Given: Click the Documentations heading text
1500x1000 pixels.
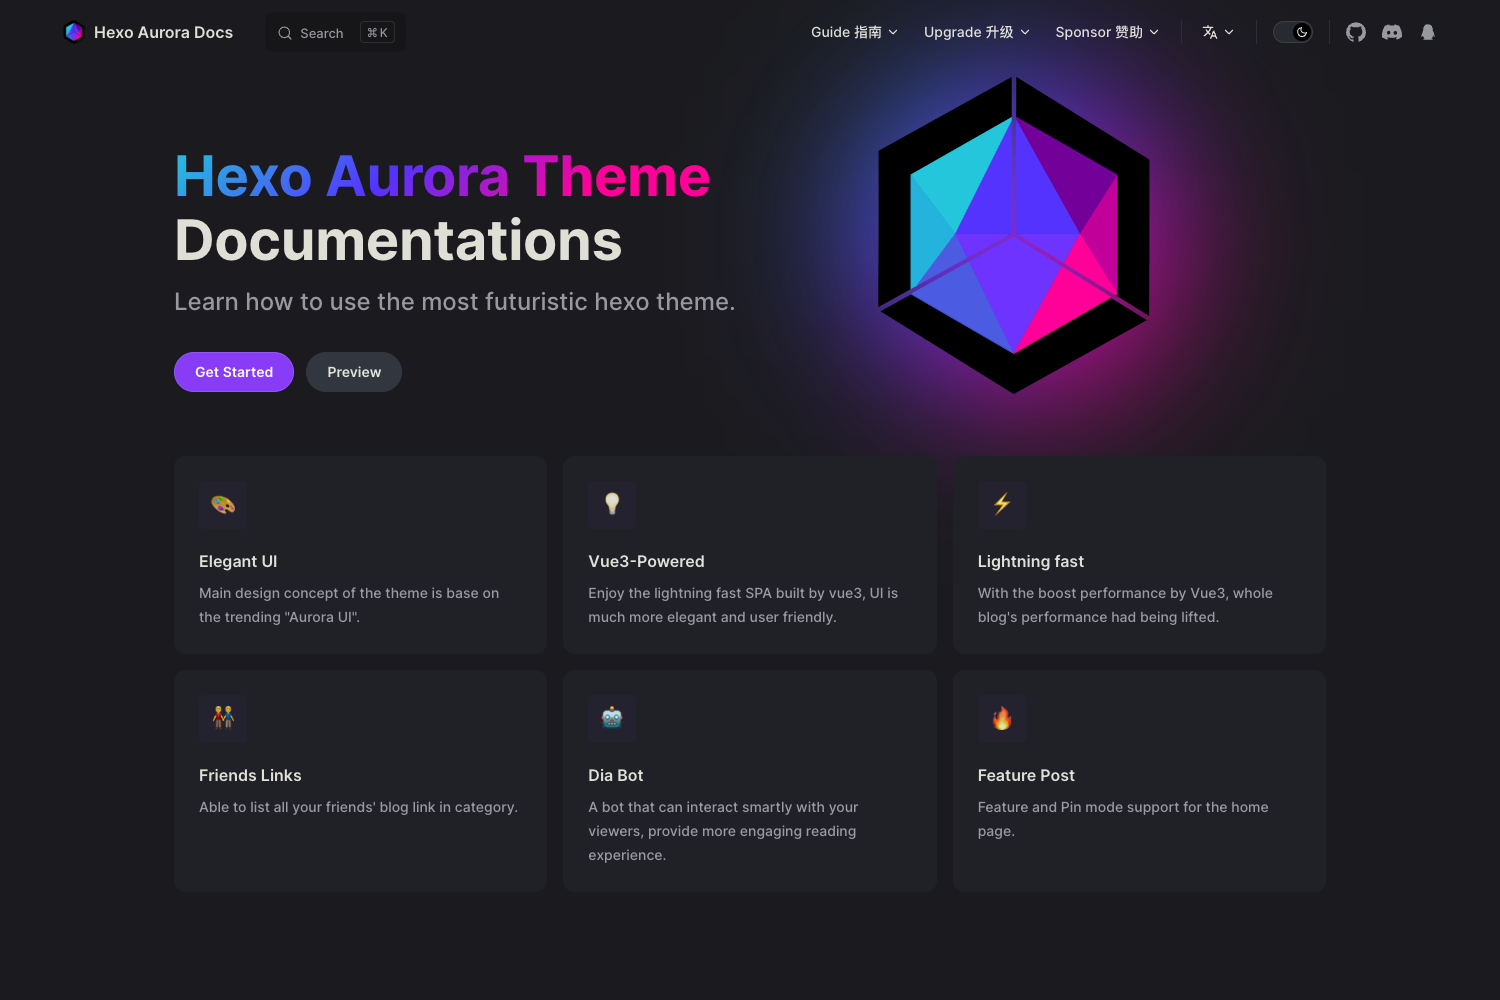Looking at the screenshot, I should click(398, 241).
